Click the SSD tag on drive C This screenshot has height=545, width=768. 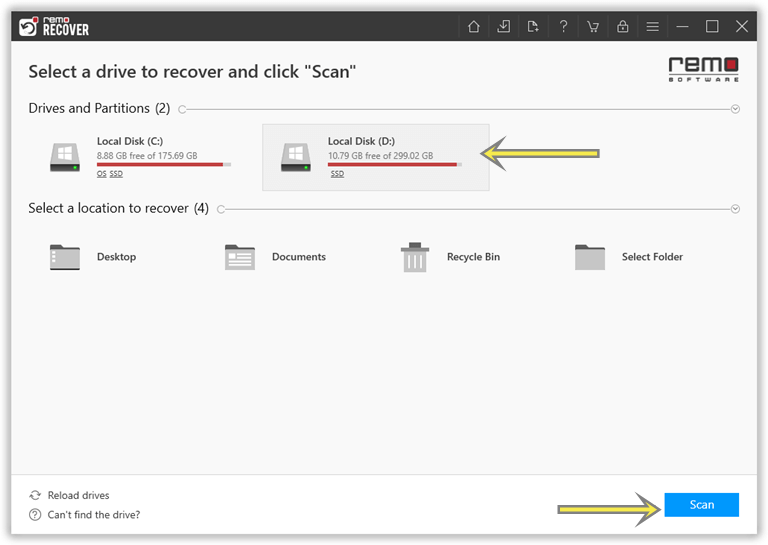[116, 174]
